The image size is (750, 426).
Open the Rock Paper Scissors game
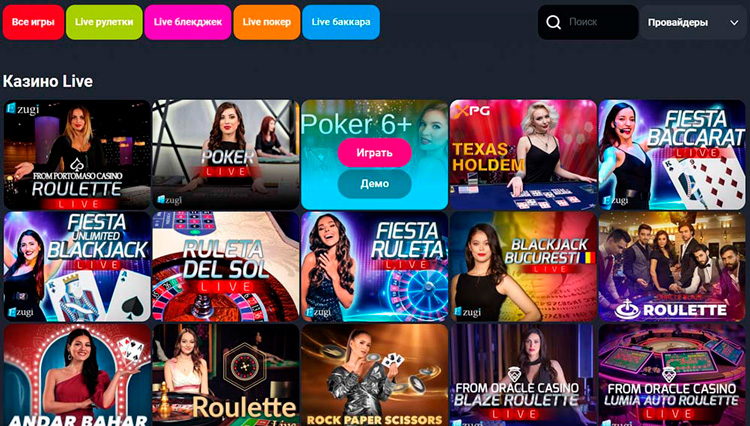tap(375, 375)
